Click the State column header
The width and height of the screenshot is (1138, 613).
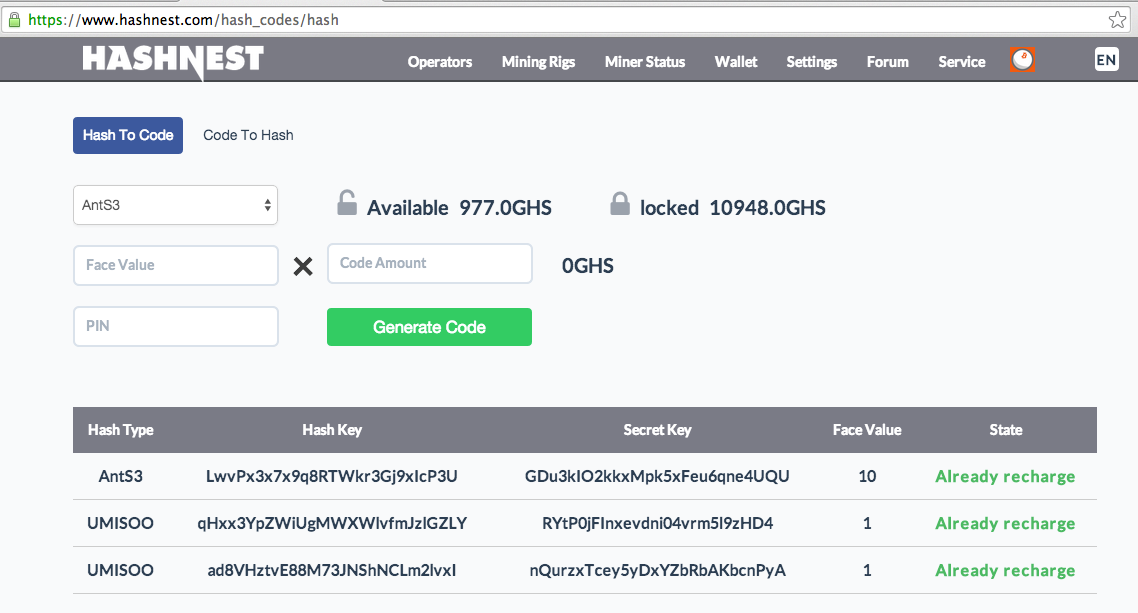1006,430
